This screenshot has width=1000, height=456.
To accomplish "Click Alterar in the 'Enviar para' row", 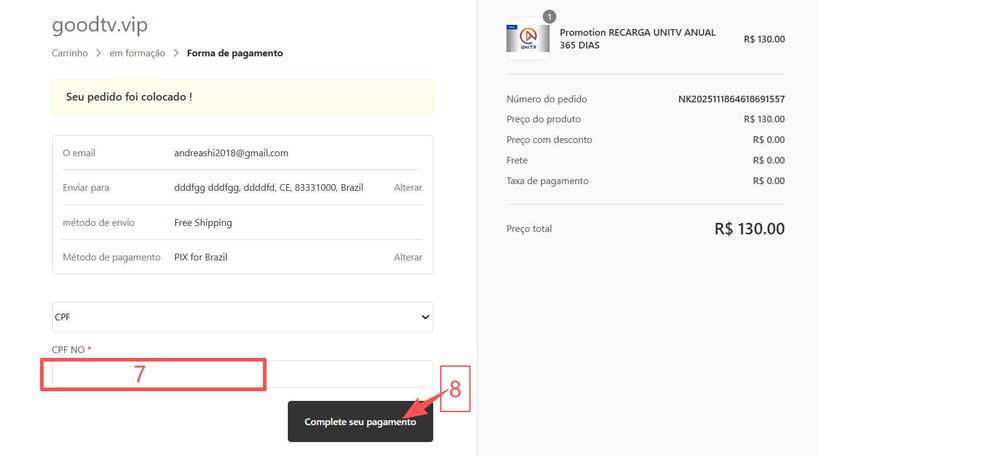I will point(407,188).
